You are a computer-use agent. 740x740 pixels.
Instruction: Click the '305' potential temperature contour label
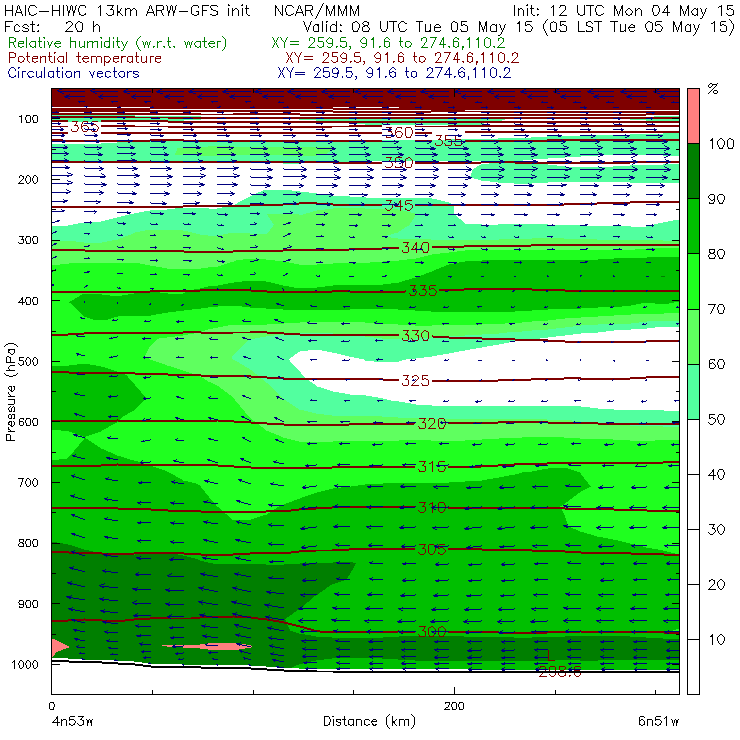pos(432,549)
